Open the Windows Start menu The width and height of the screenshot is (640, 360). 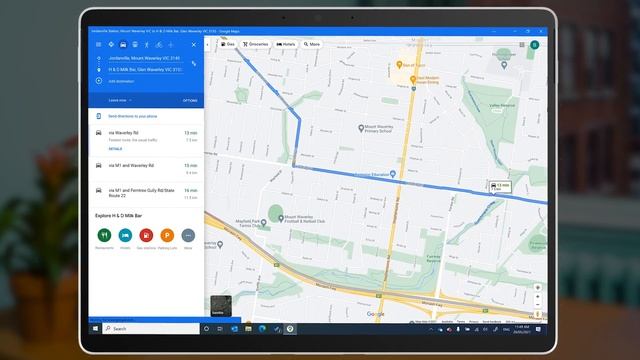click(x=95, y=329)
